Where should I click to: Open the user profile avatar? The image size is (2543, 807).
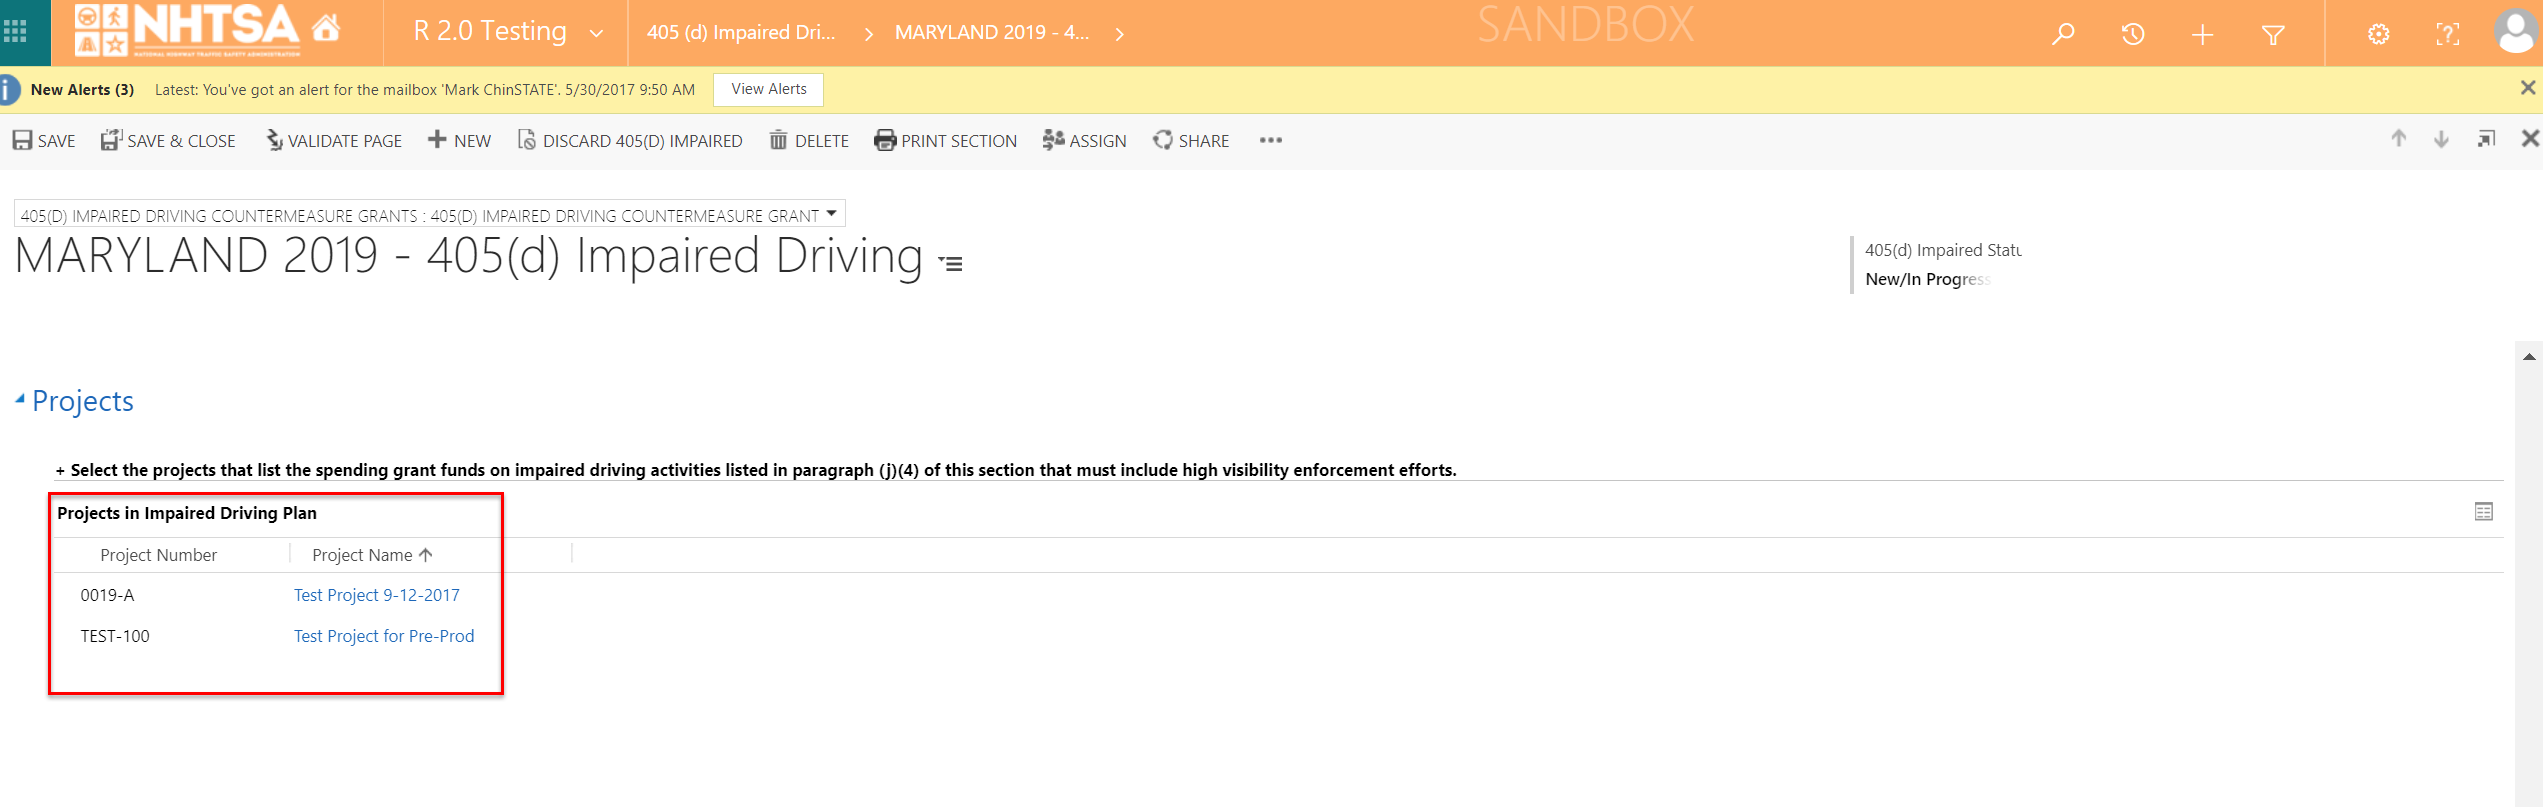coord(2515,32)
